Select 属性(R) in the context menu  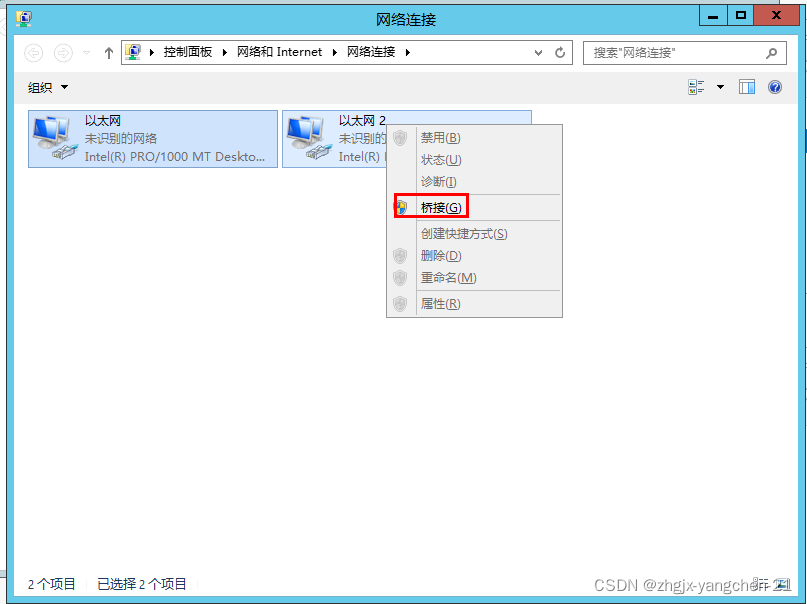click(x=441, y=304)
